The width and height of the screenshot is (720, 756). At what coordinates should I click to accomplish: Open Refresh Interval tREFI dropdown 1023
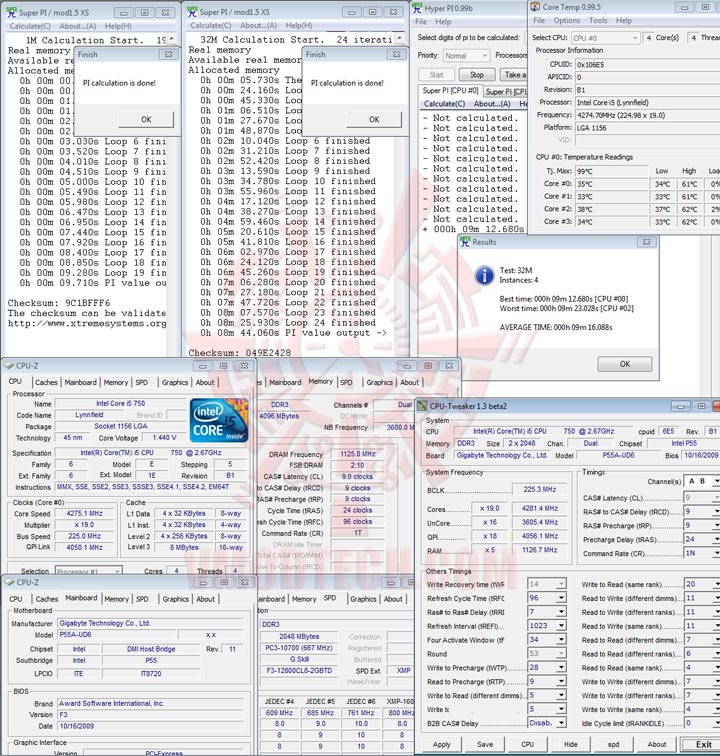pos(560,626)
